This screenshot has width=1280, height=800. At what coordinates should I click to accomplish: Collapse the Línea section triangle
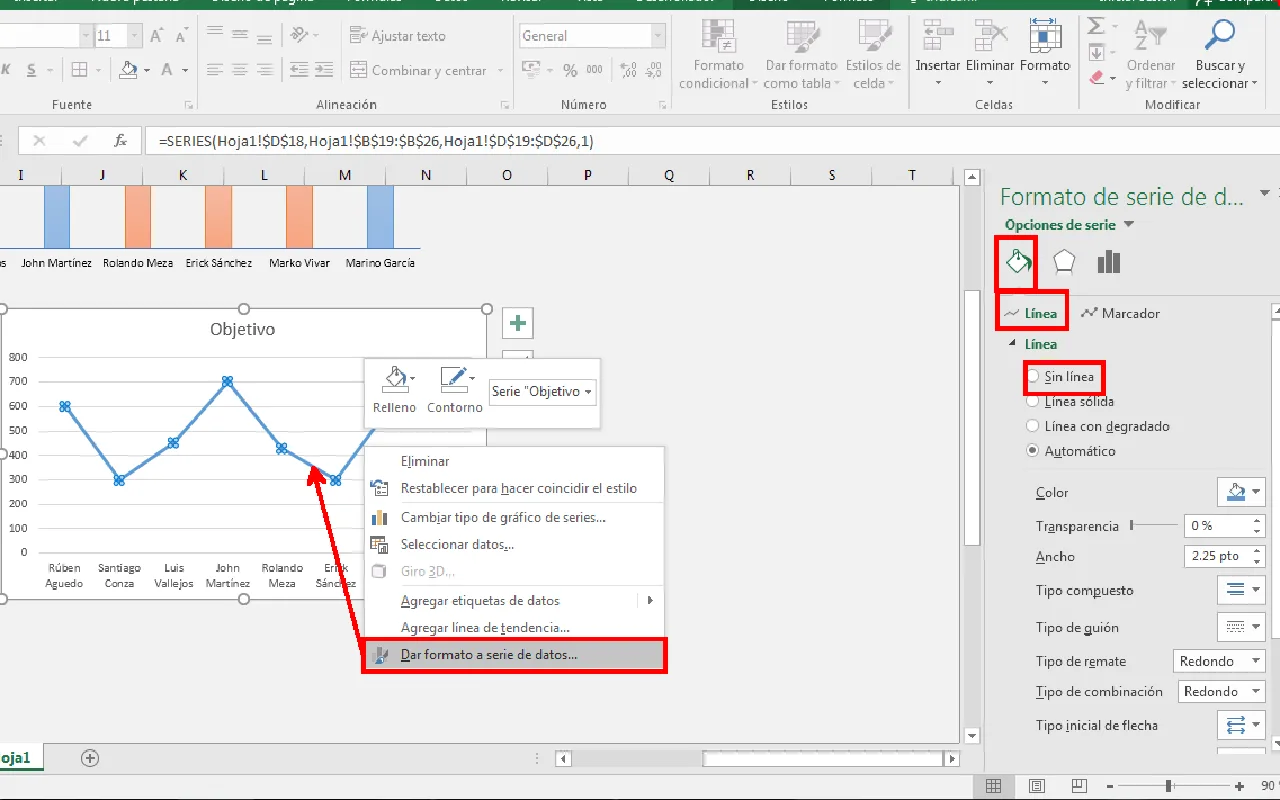(x=1011, y=345)
